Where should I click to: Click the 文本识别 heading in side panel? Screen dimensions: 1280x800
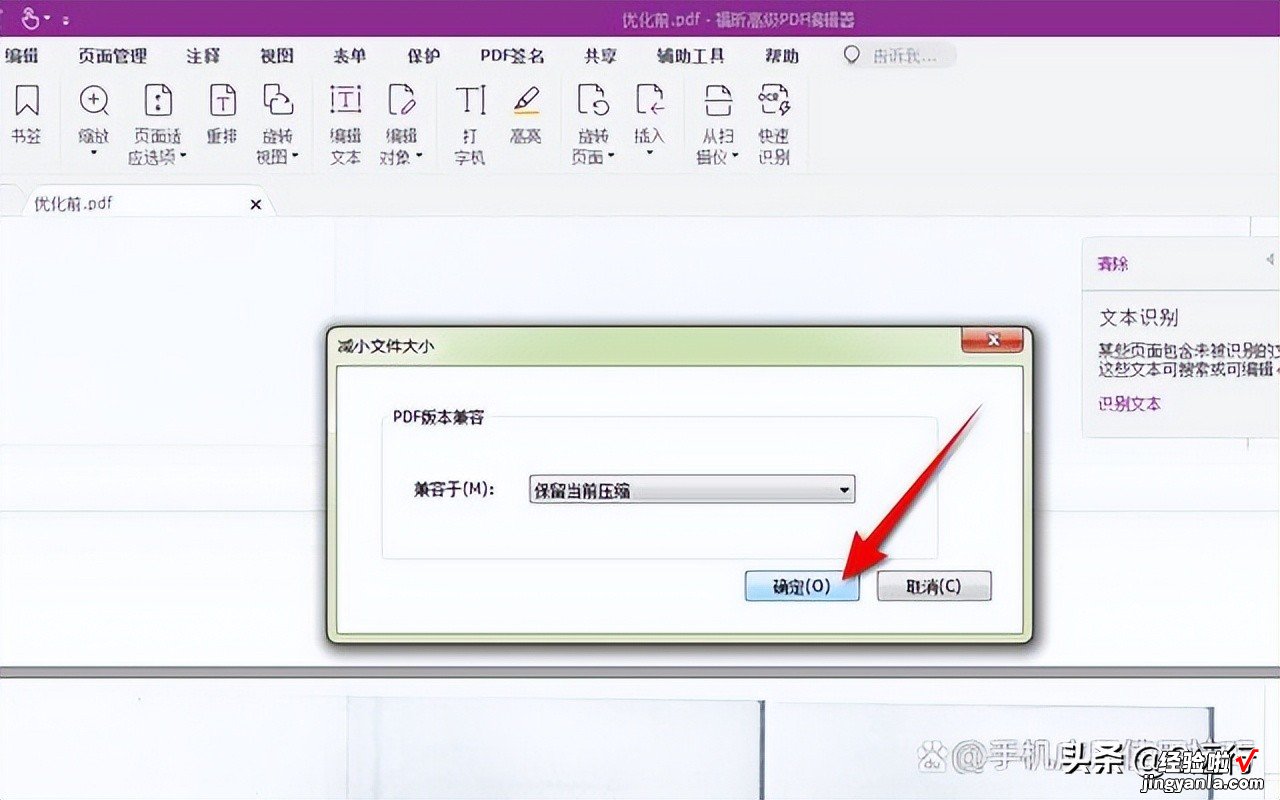(1138, 318)
